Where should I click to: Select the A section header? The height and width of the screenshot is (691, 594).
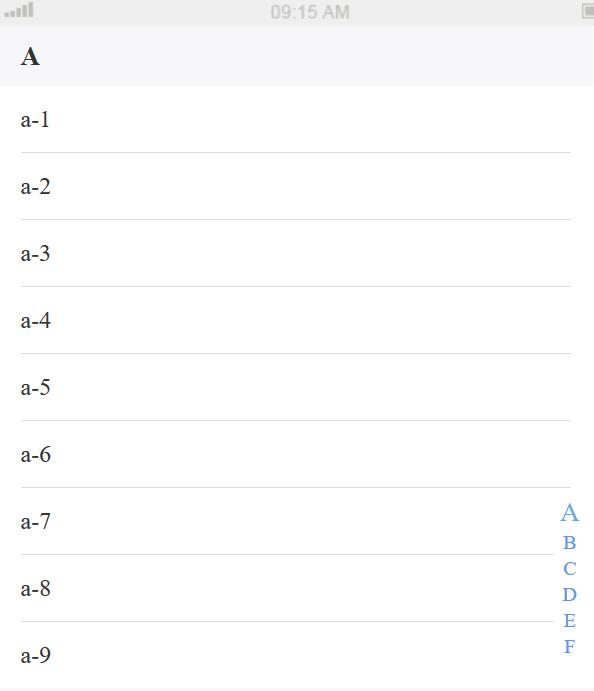coord(297,56)
